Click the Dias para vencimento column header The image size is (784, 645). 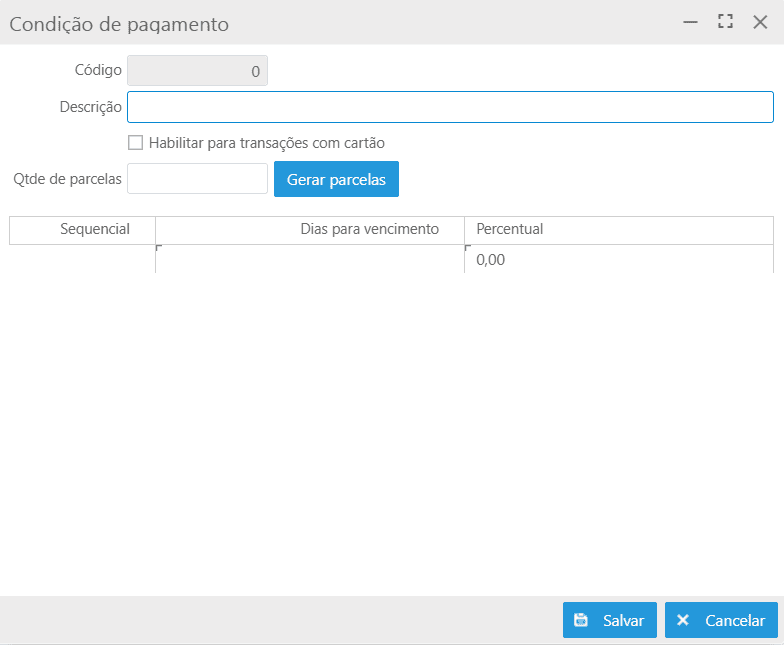point(369,229)
